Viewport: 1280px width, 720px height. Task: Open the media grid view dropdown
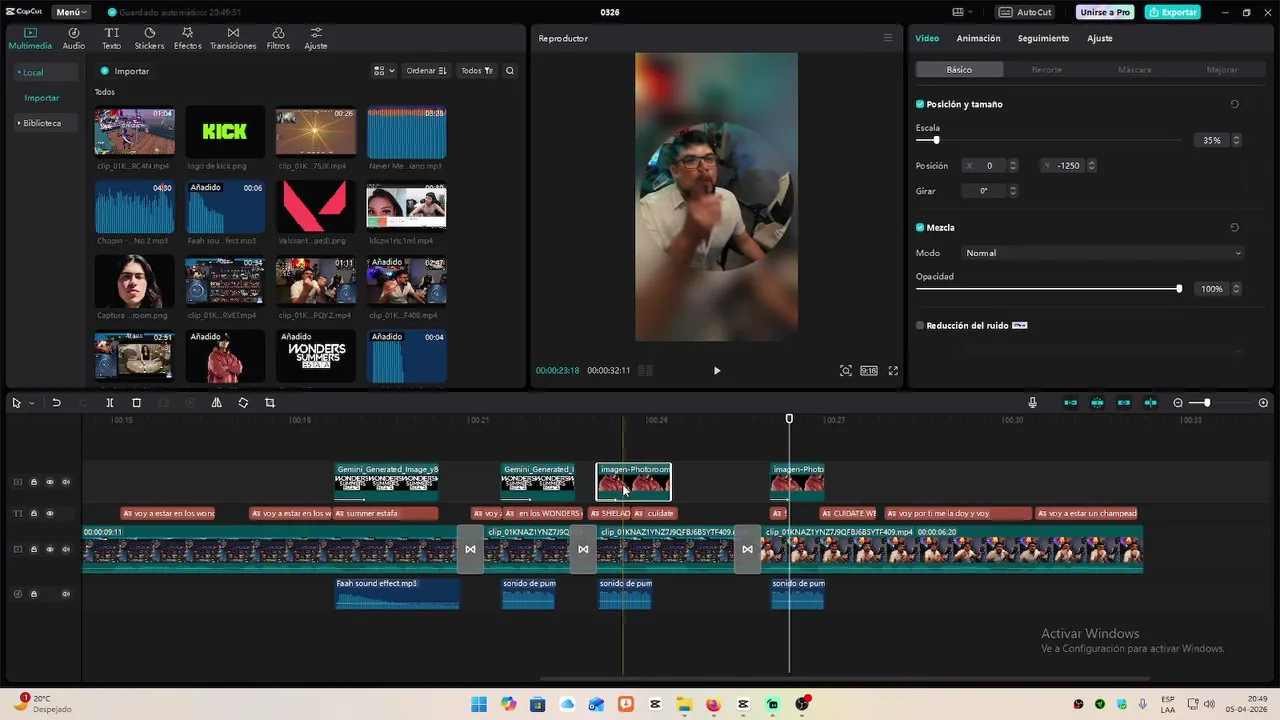(x=384, y=71)
